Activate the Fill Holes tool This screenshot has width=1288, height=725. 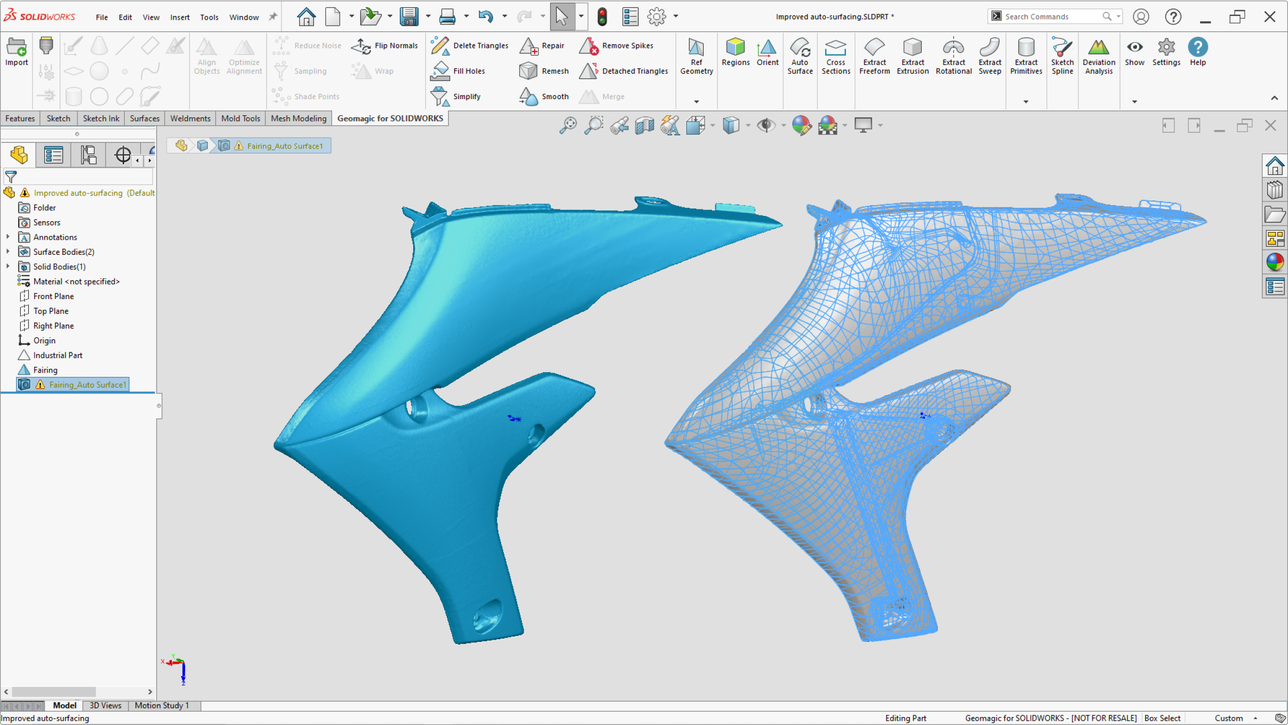tap(458, 71)
